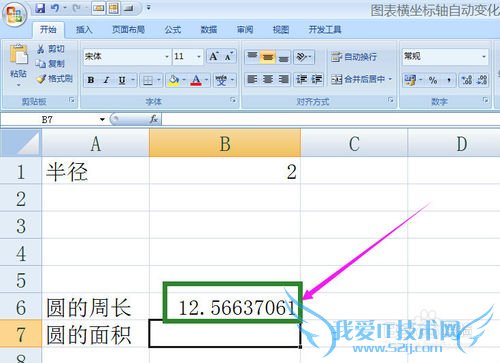Click the Office button
Screen dimensions: 500x363
tap(14, 14)
